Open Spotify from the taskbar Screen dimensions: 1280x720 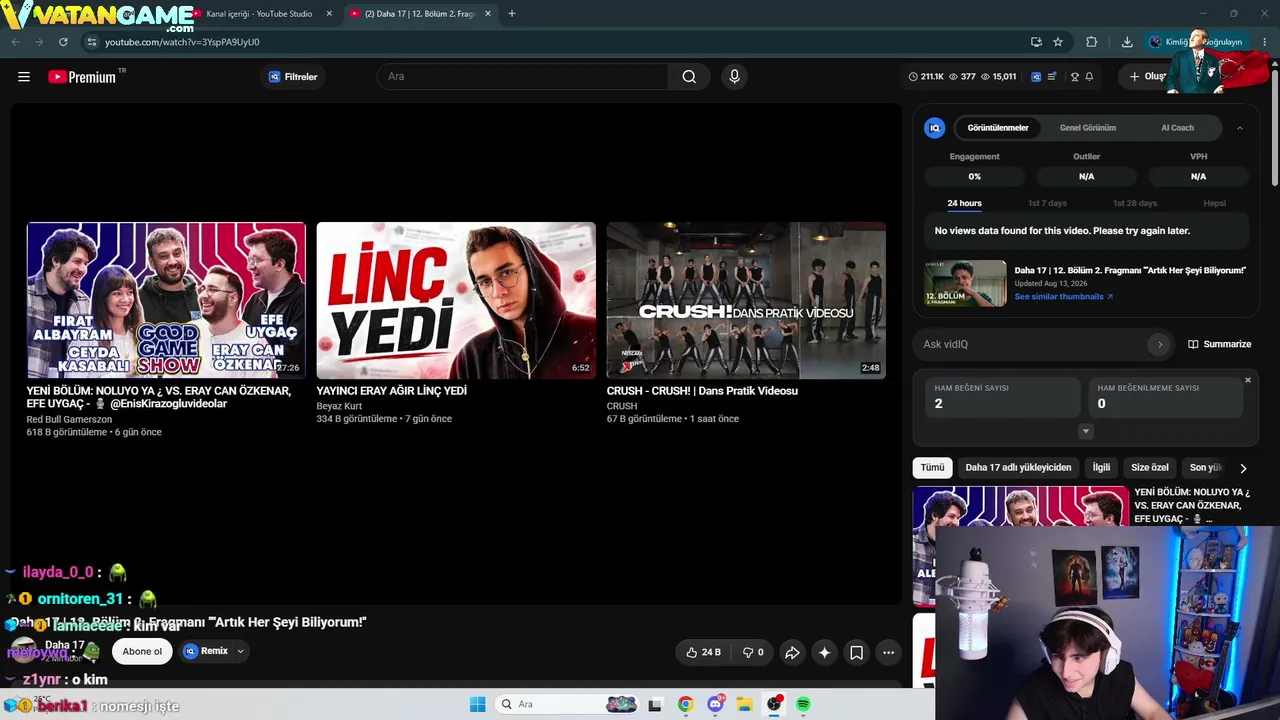tap(803, 704)
